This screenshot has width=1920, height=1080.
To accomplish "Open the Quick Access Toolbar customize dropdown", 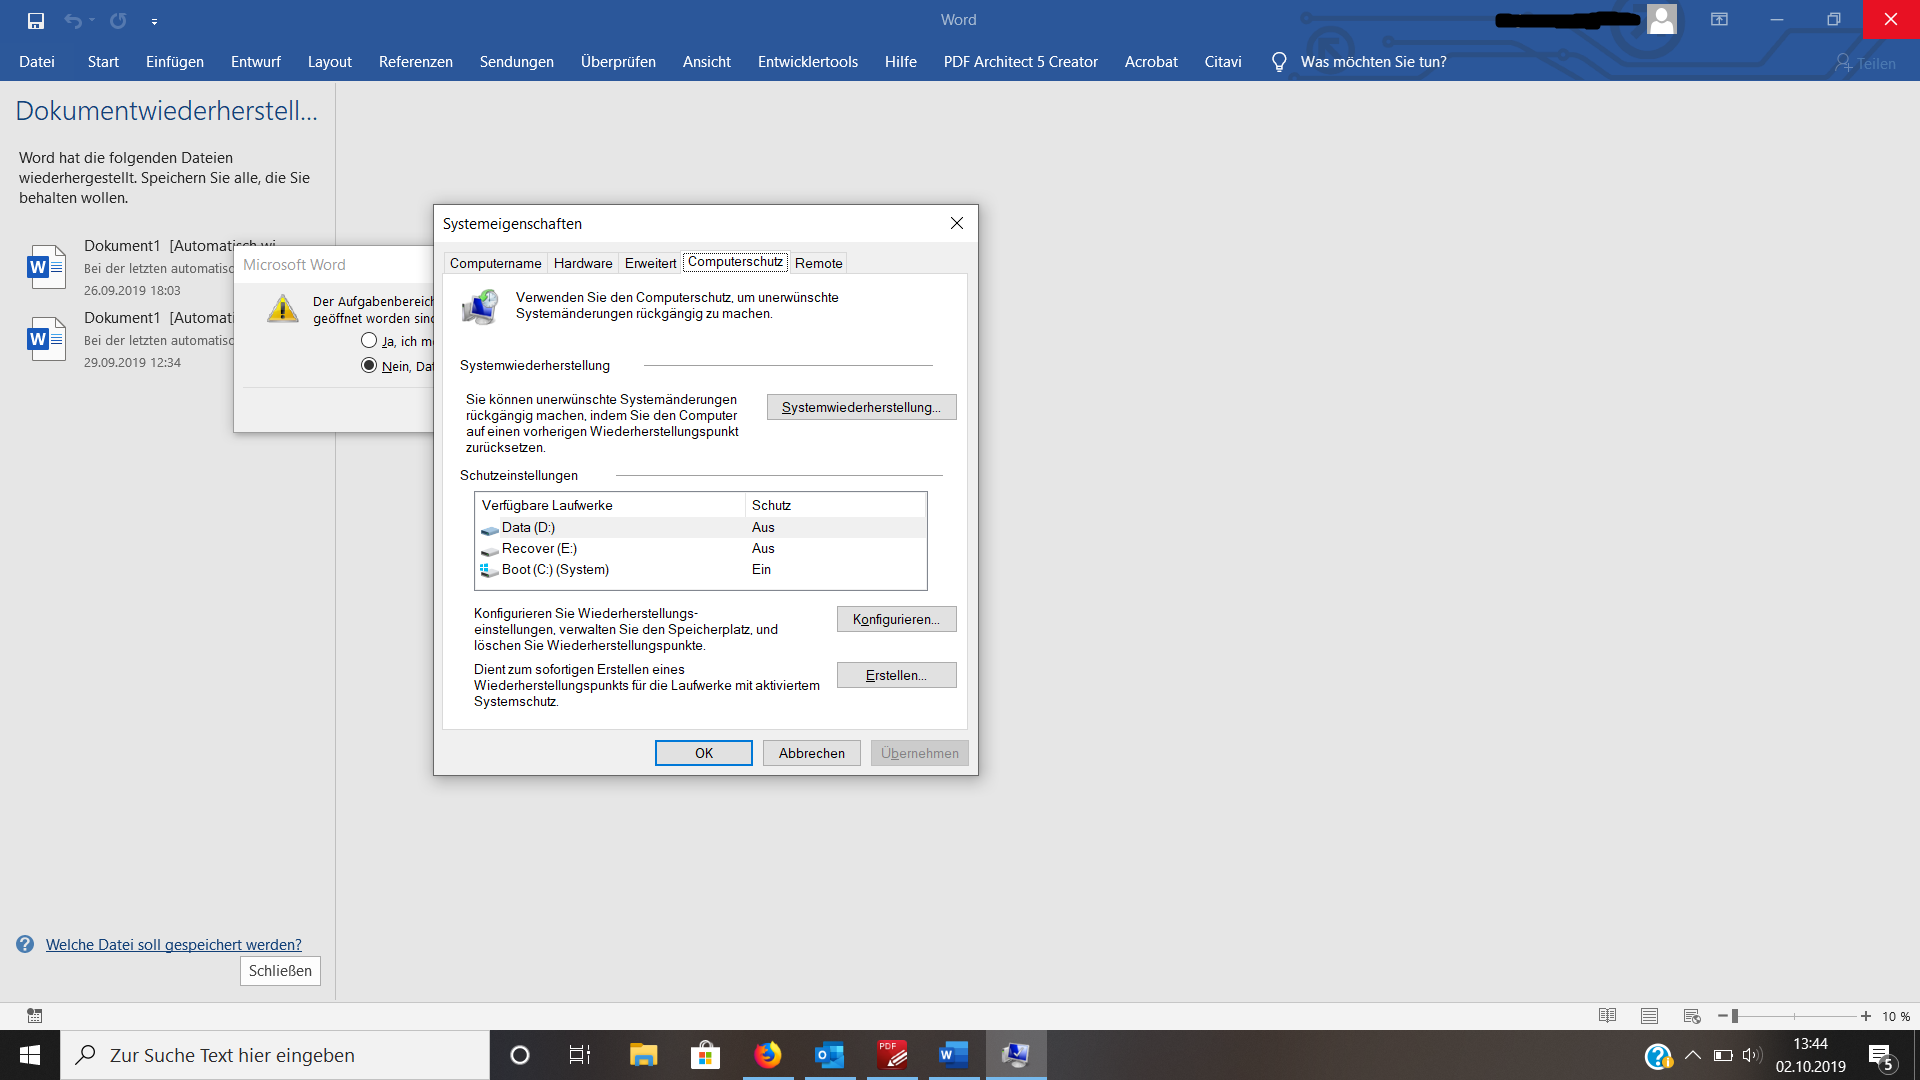I will click(155, 20).
